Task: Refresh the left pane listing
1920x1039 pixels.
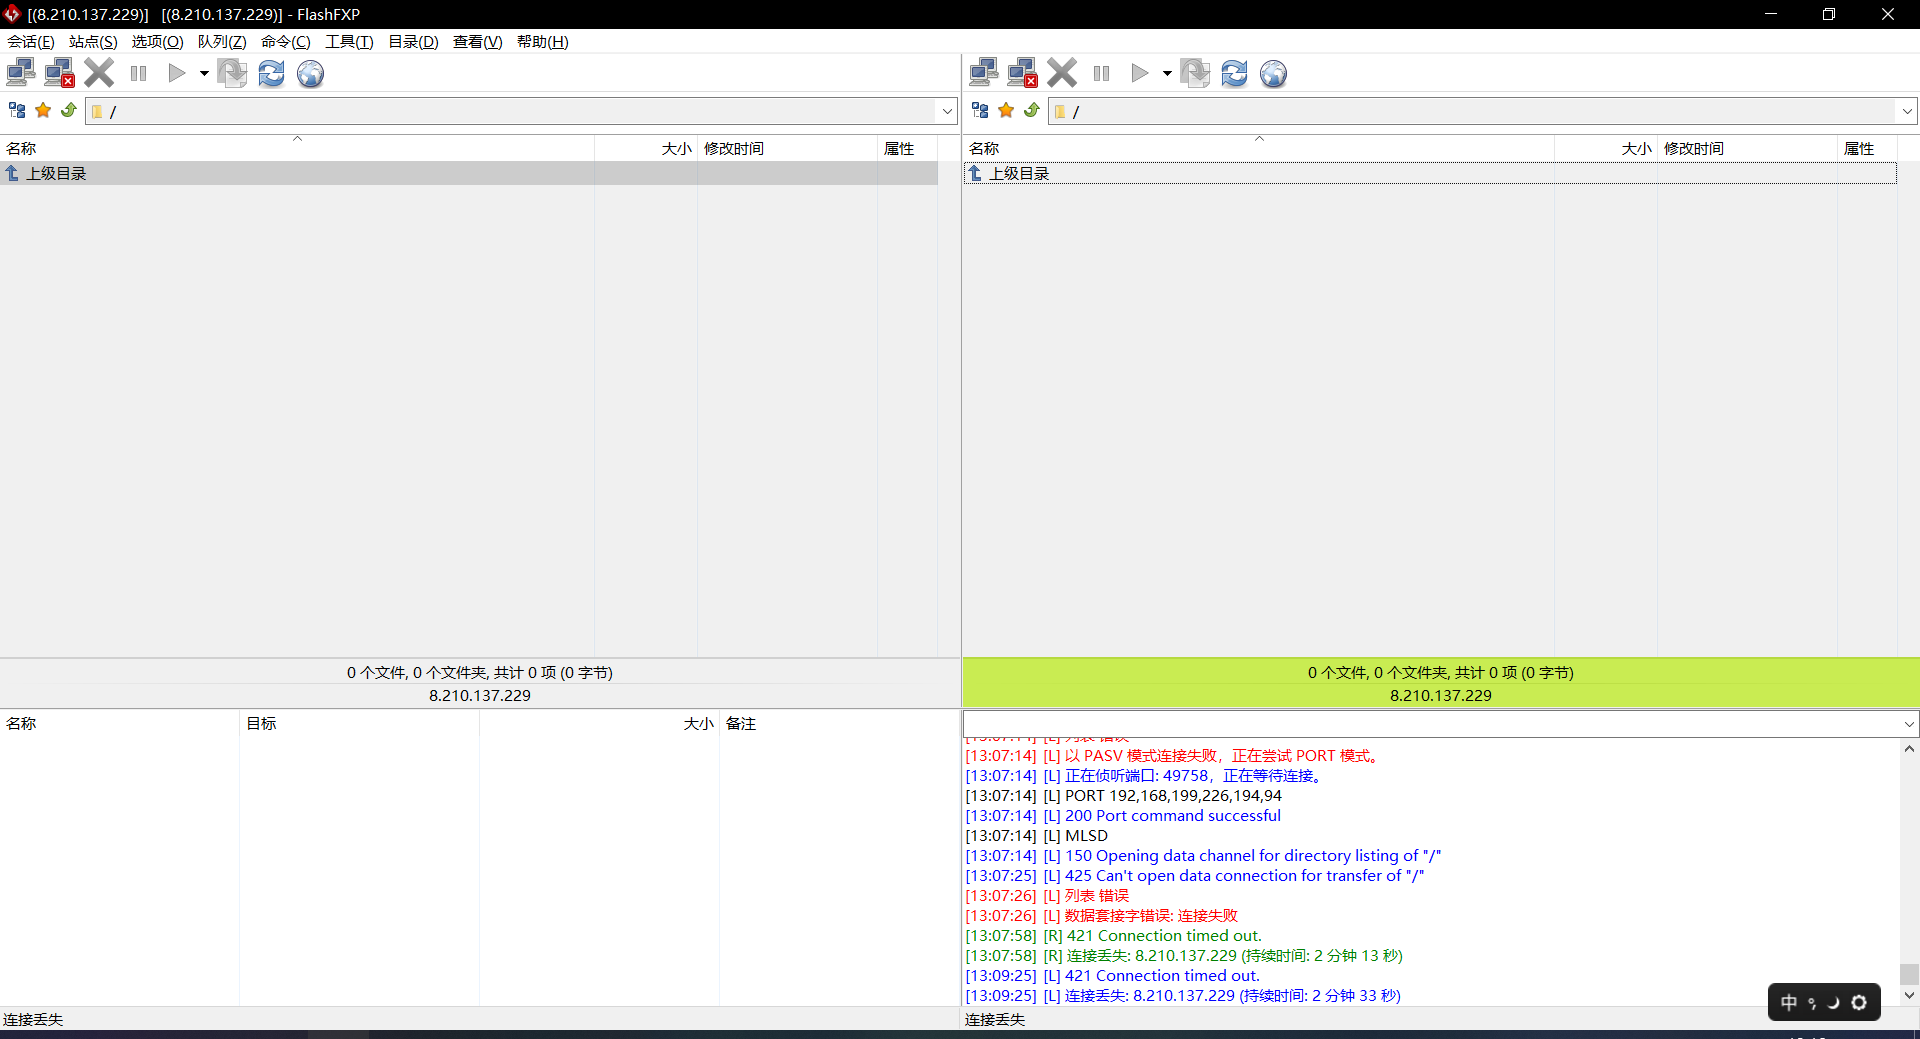Action: (x=271, y=73)
